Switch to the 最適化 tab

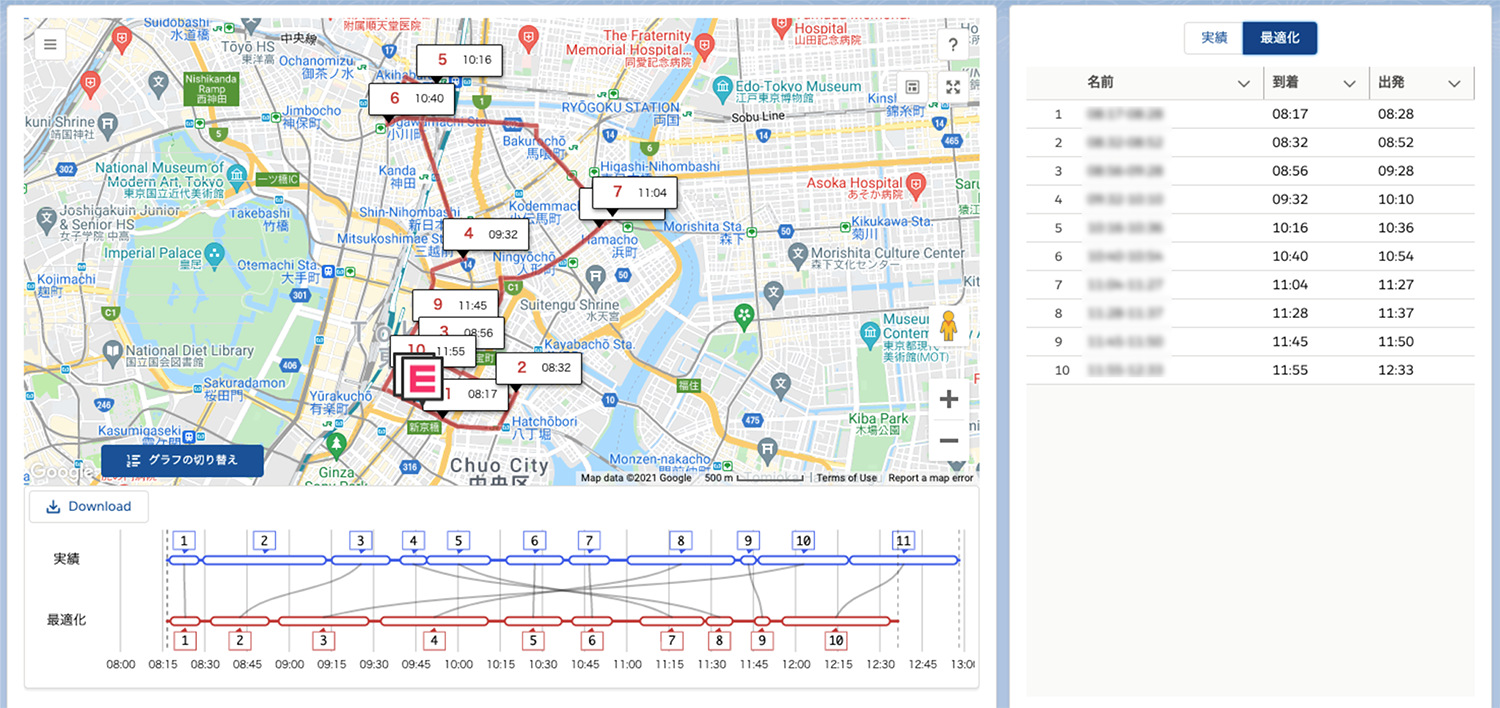(1280, 38)
